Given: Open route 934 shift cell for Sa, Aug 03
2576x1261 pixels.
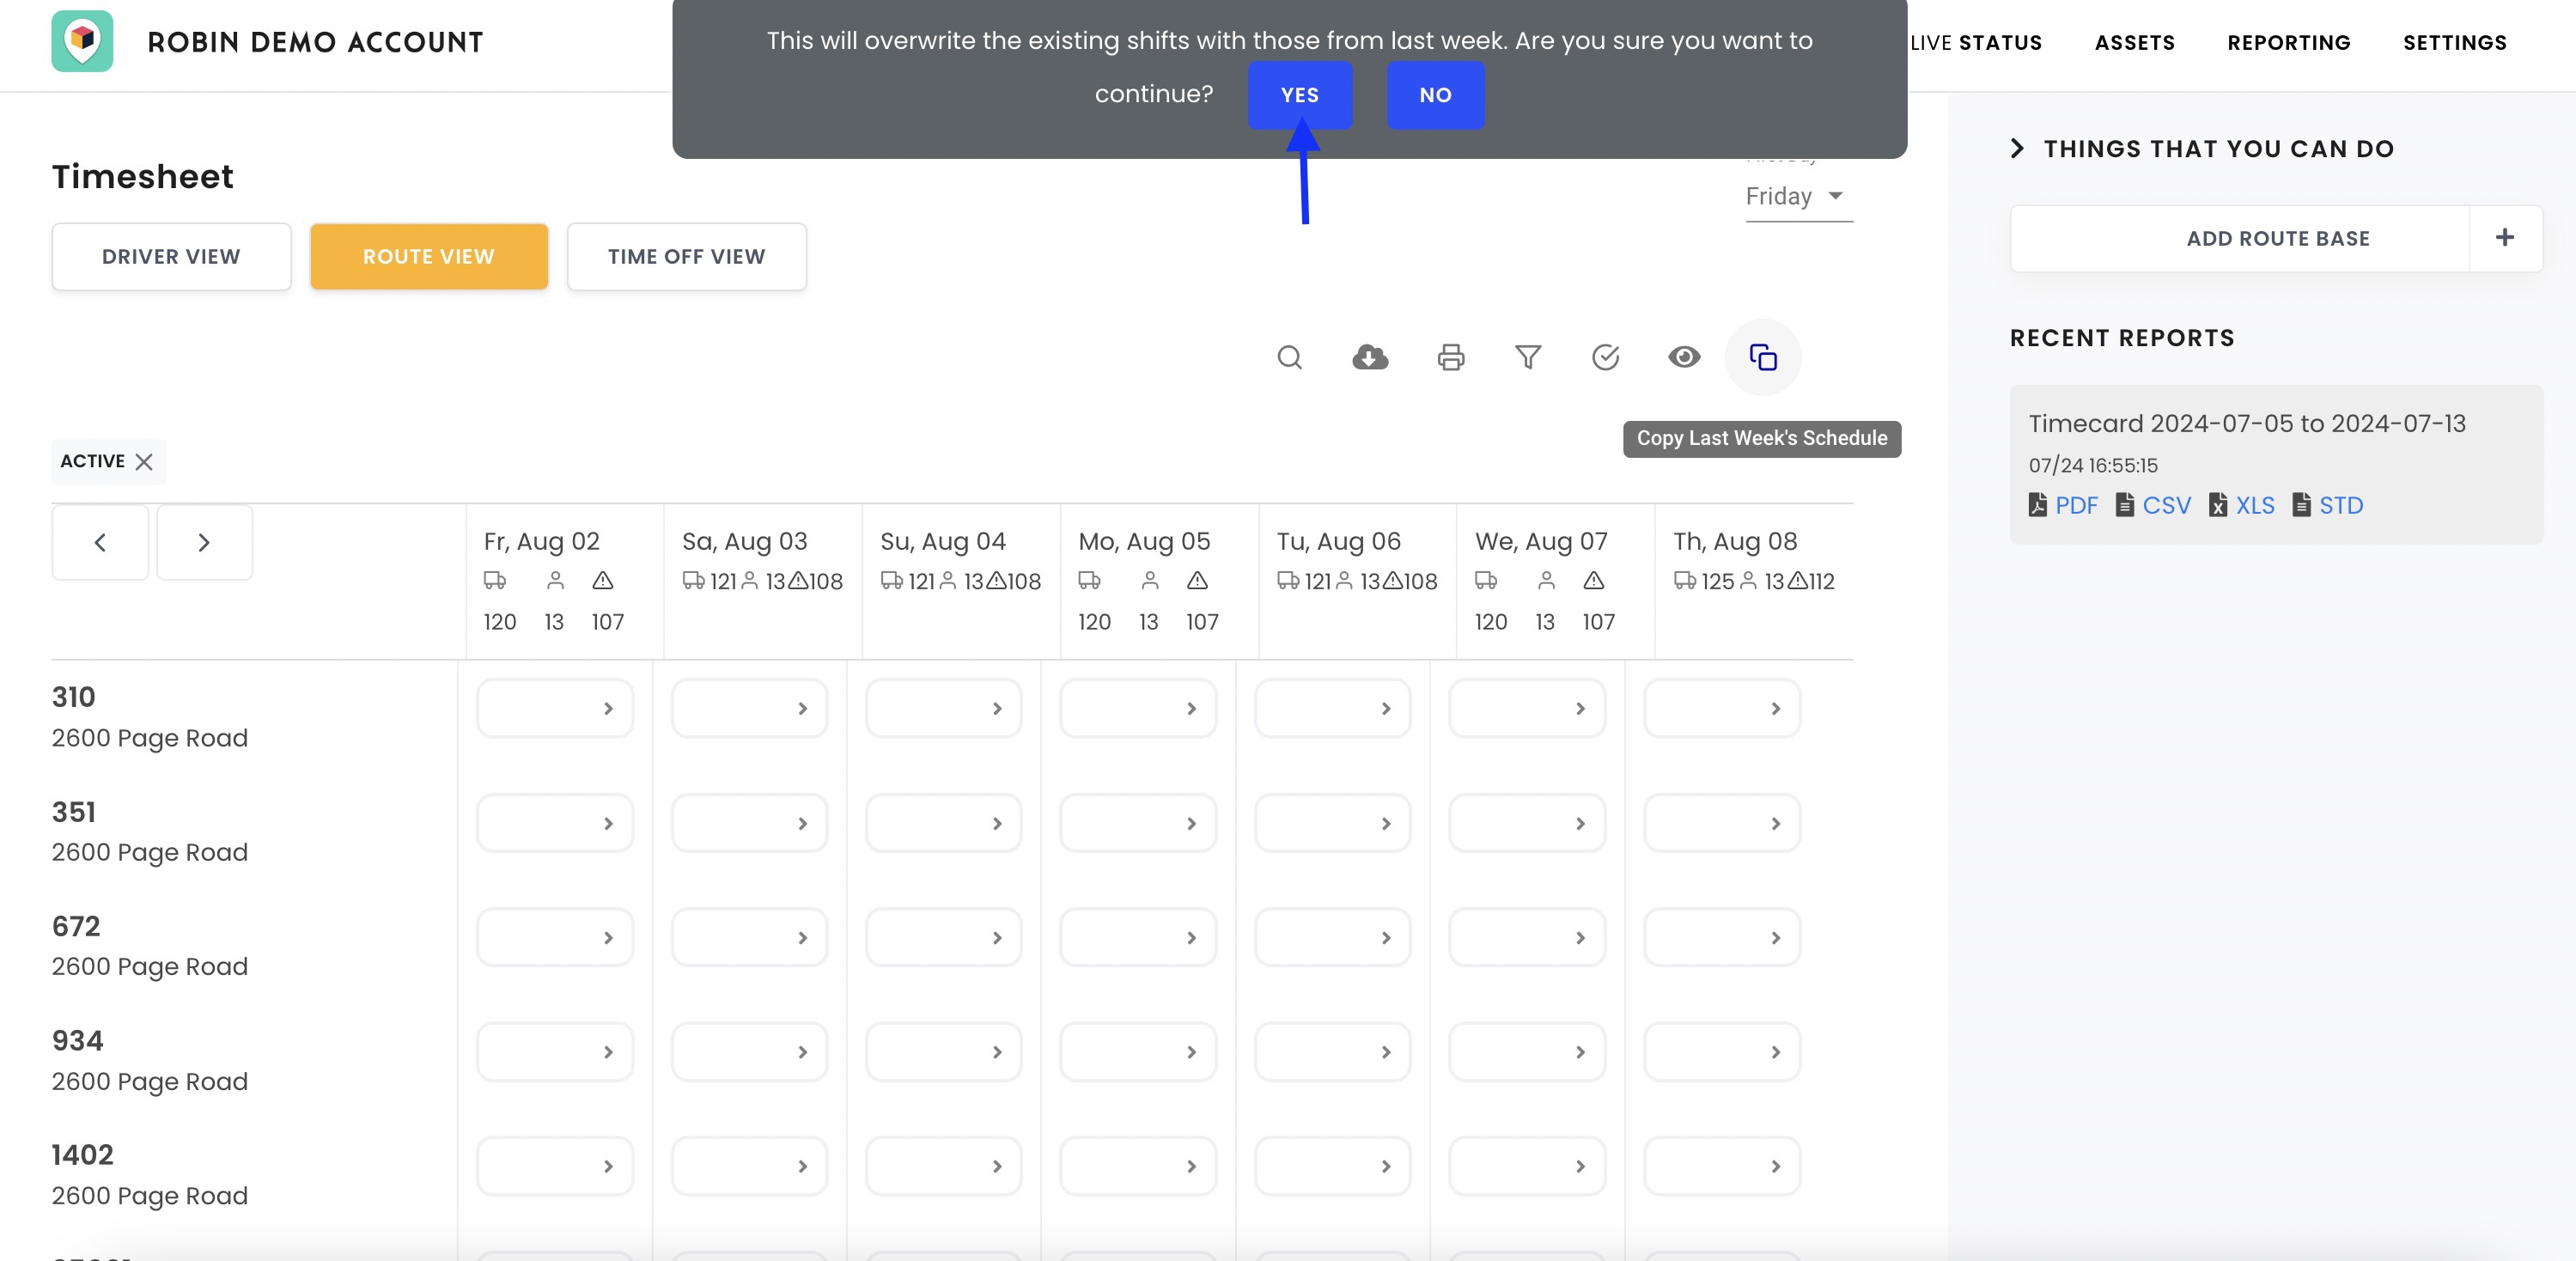Looking at the screenshot, I should [x=749, y=1052].
